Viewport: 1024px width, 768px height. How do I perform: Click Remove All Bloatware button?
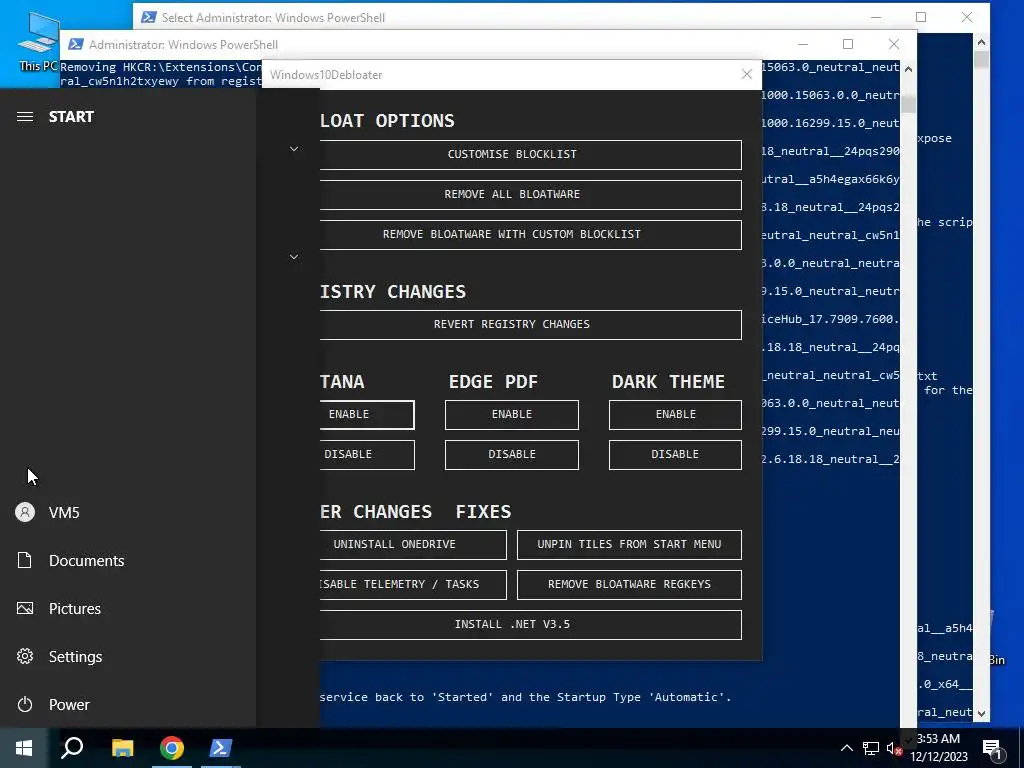(x=530, y=195)
